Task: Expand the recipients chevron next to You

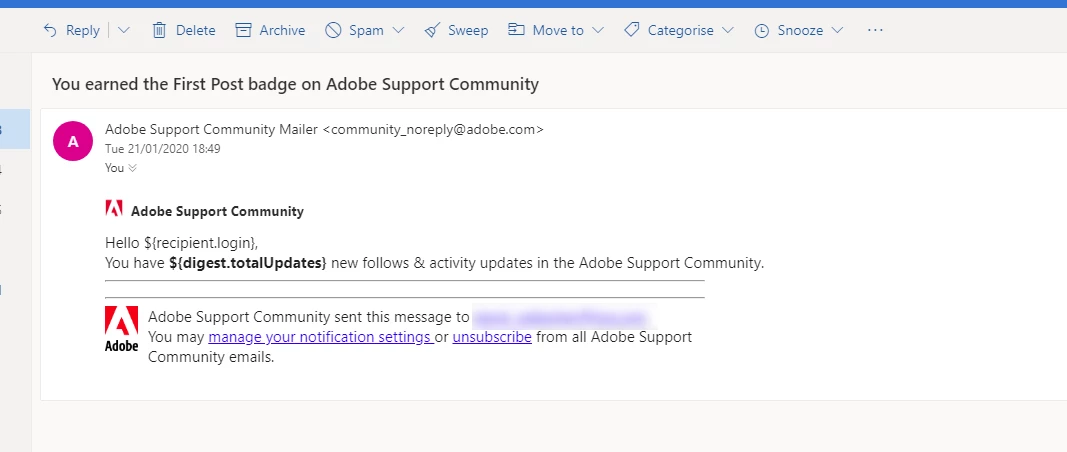Action: (x=133, y=168)
